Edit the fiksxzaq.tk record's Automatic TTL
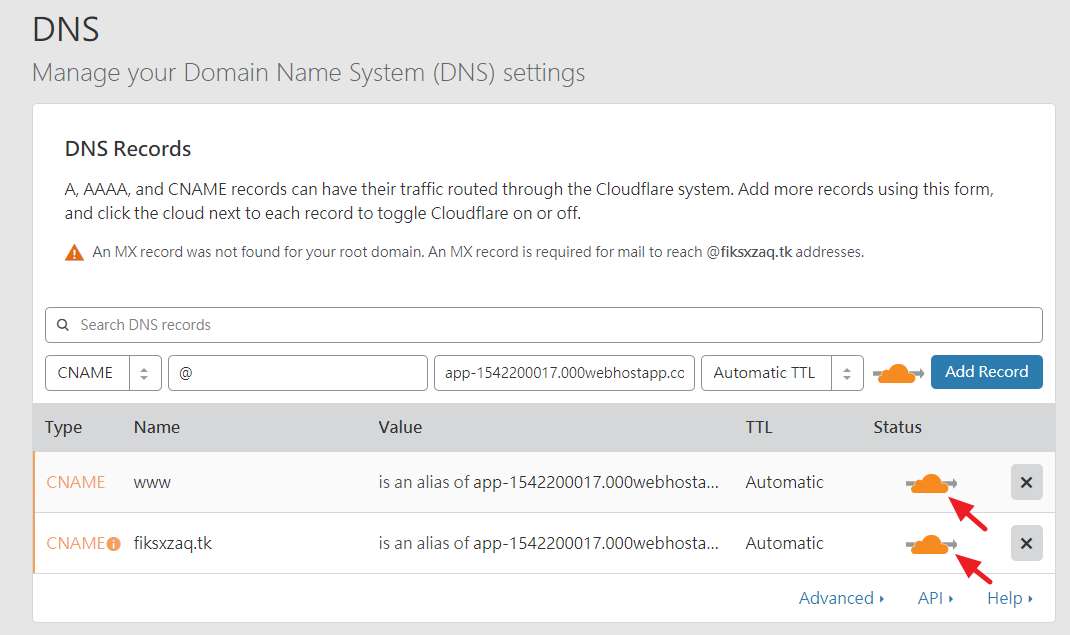This screenshot has width=1070, height=635. click(784, 543)
